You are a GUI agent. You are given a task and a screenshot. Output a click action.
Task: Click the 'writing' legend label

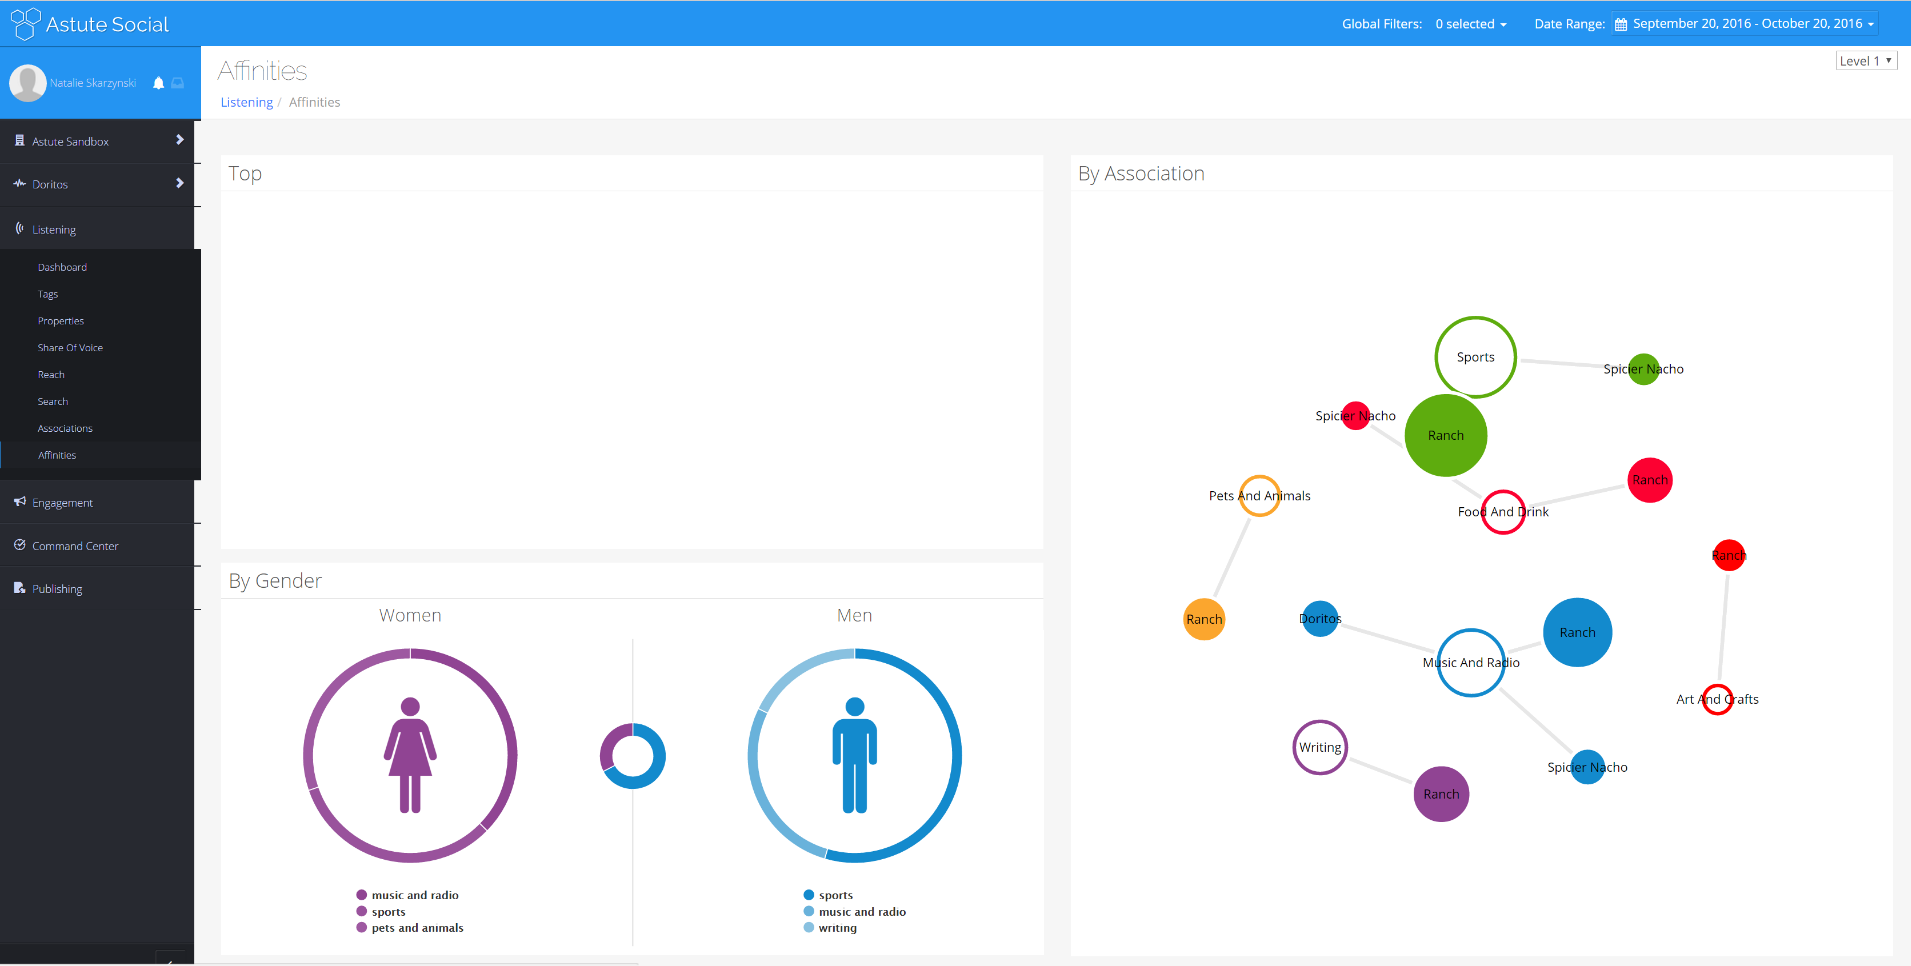(x=838, y=928)
